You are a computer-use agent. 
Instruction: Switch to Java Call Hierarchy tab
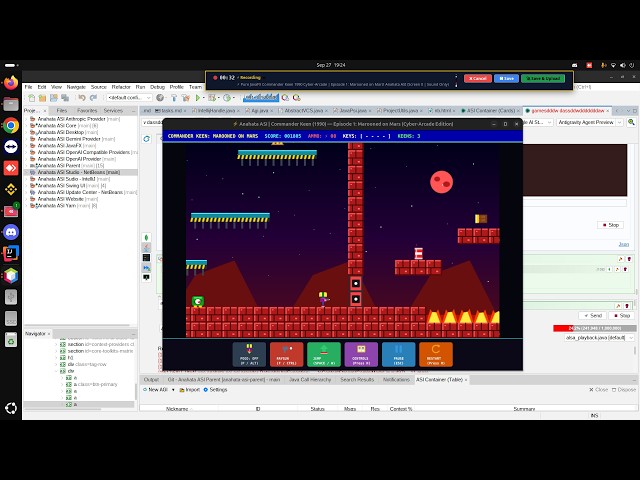click(310, 380)
